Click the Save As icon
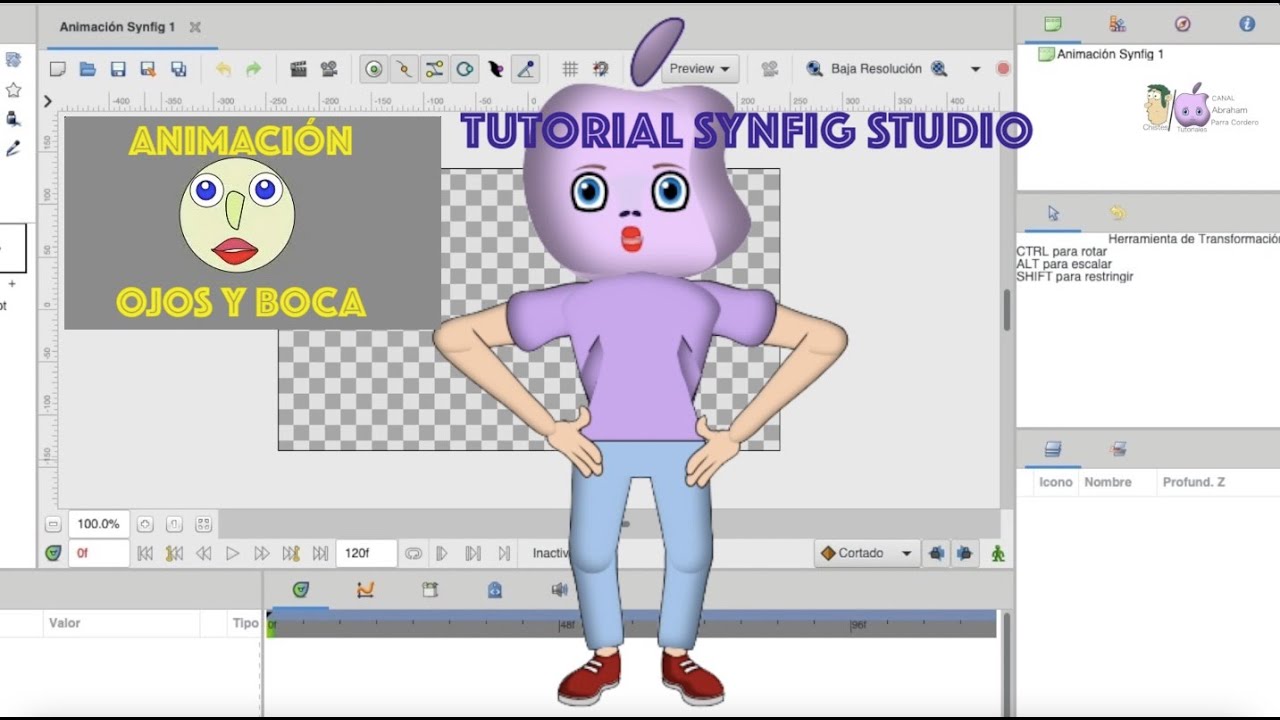 [148, 69]
